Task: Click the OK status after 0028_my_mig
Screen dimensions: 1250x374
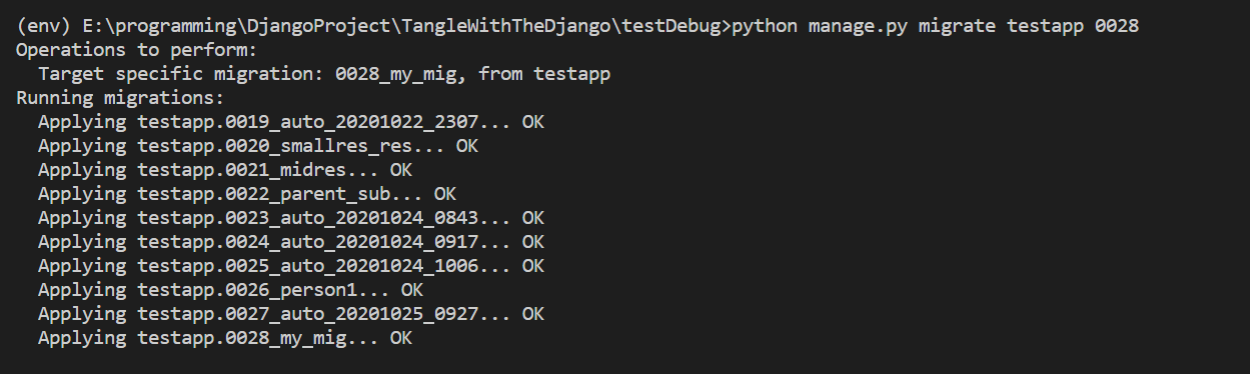Action: click(x=401, y=338)
